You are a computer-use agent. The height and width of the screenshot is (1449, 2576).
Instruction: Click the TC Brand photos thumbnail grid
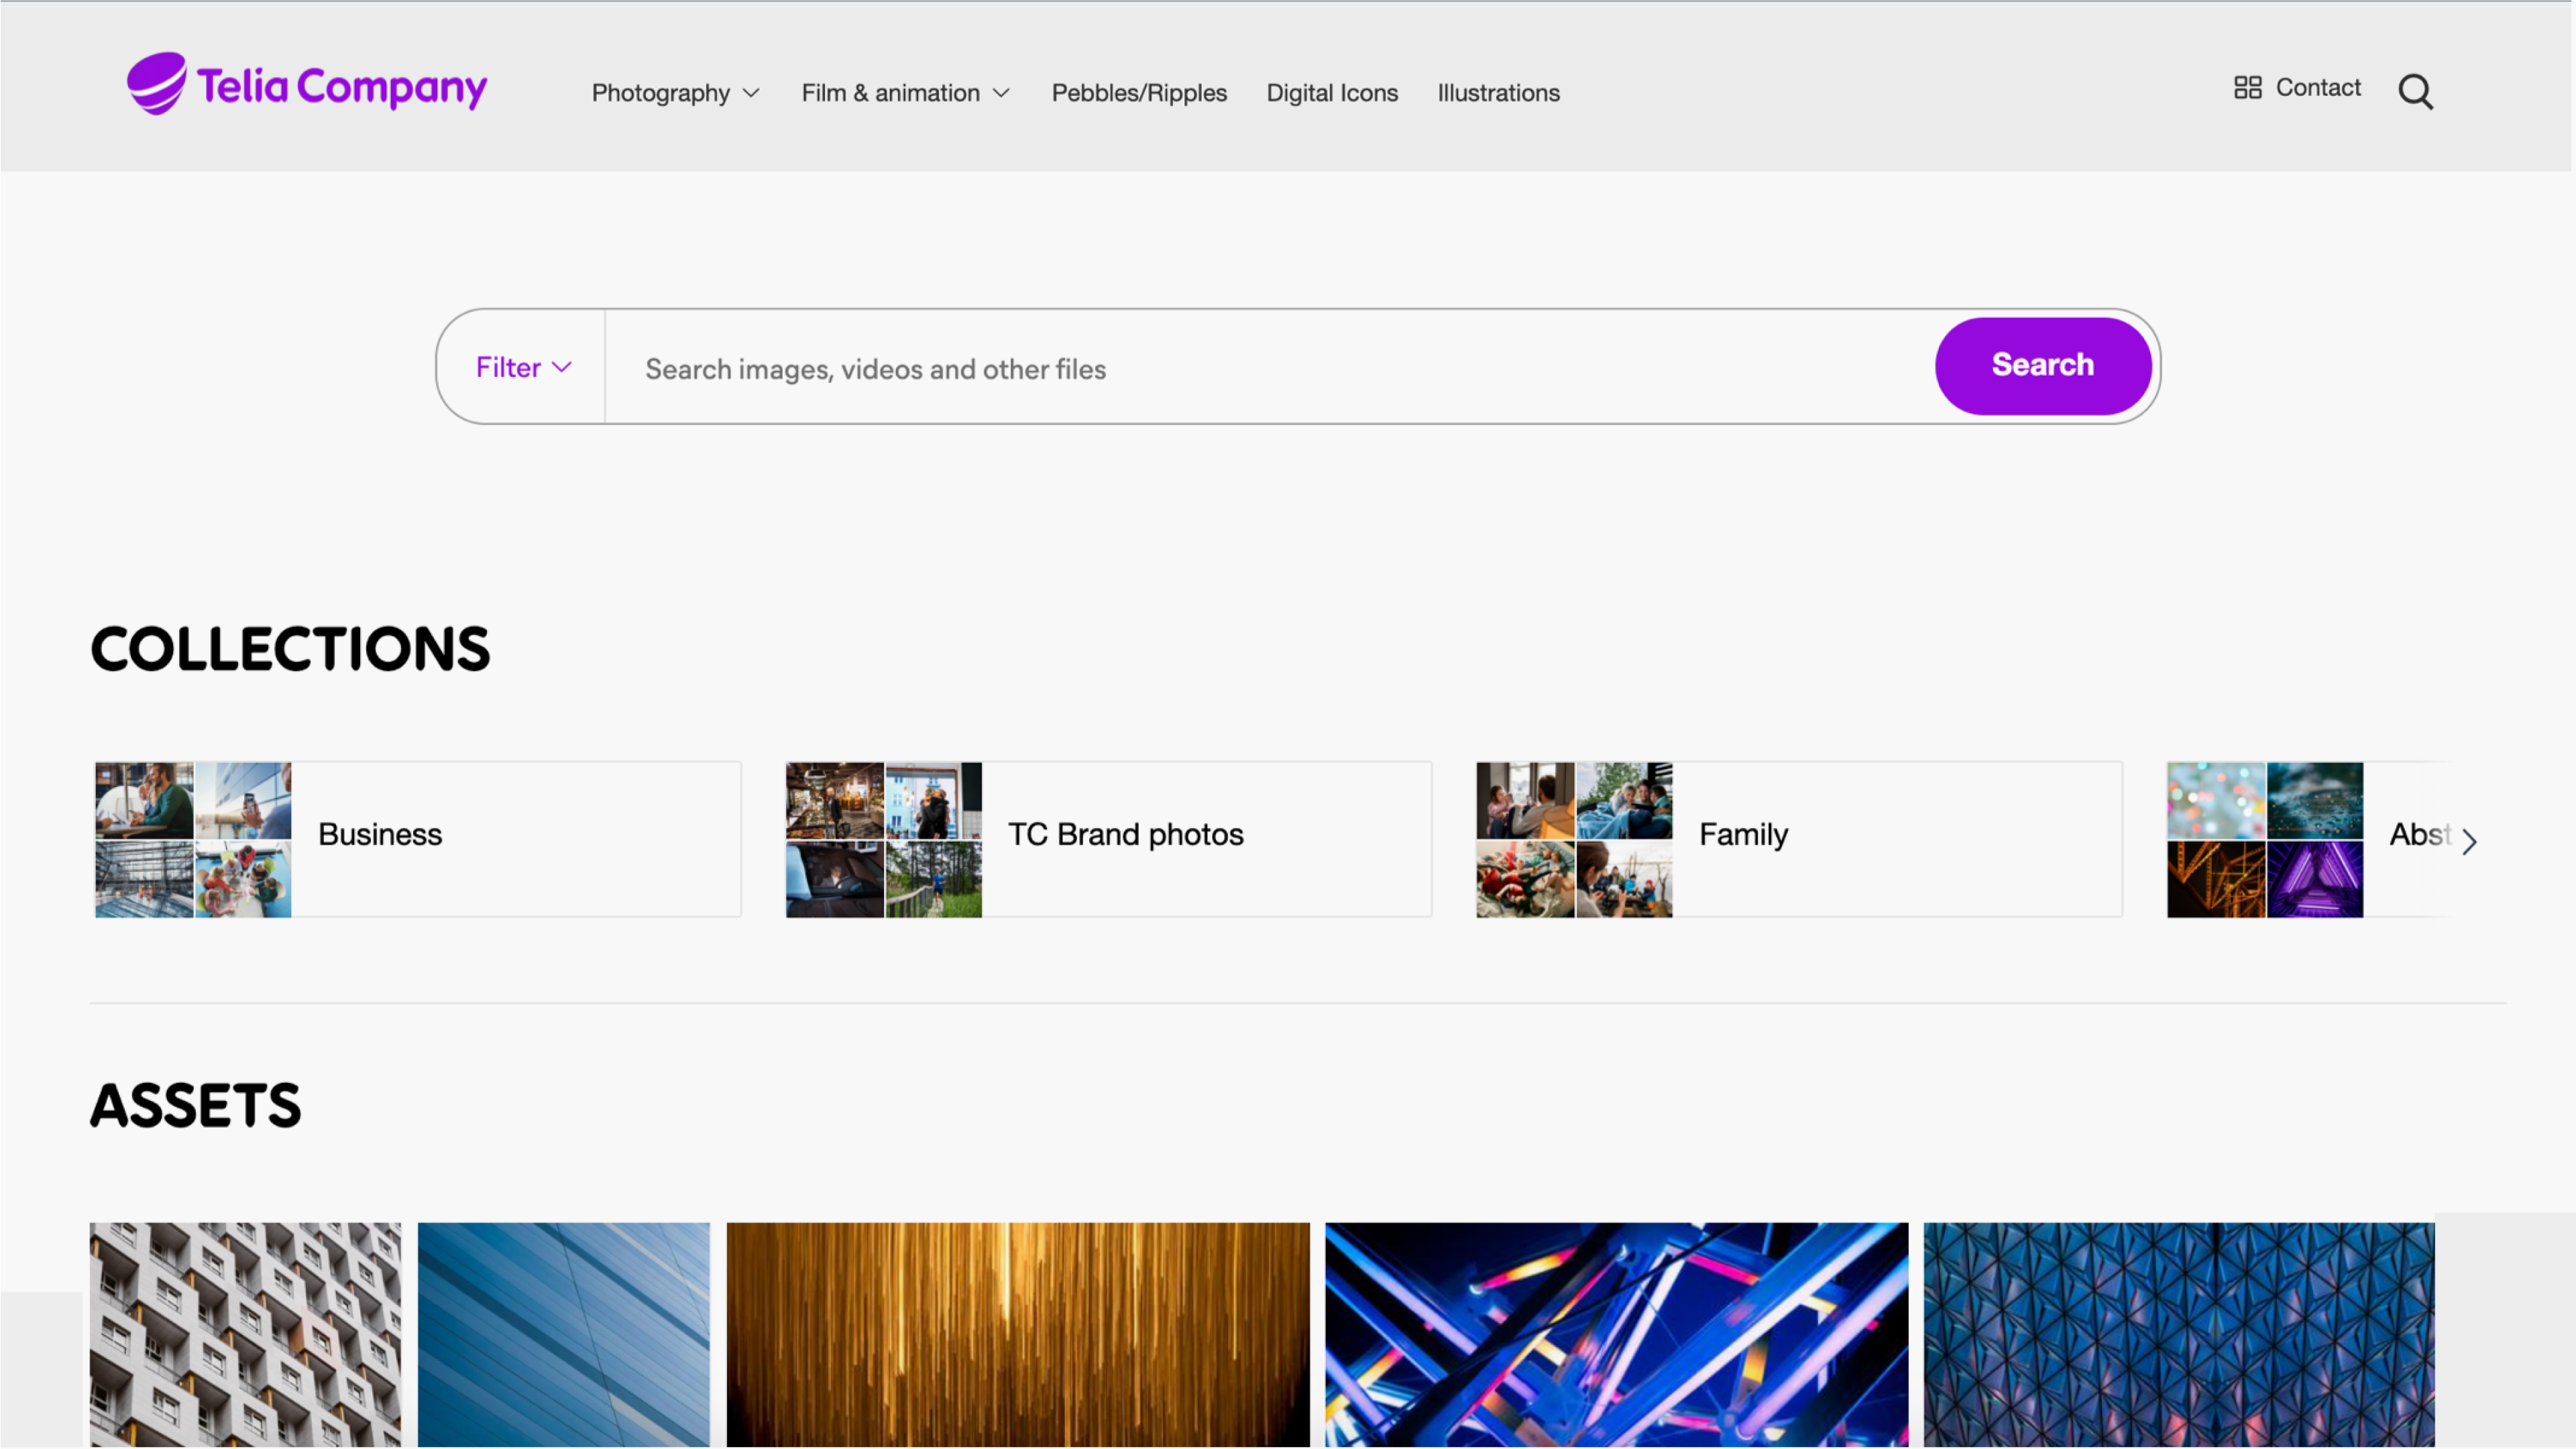click(x=883, y=839)
